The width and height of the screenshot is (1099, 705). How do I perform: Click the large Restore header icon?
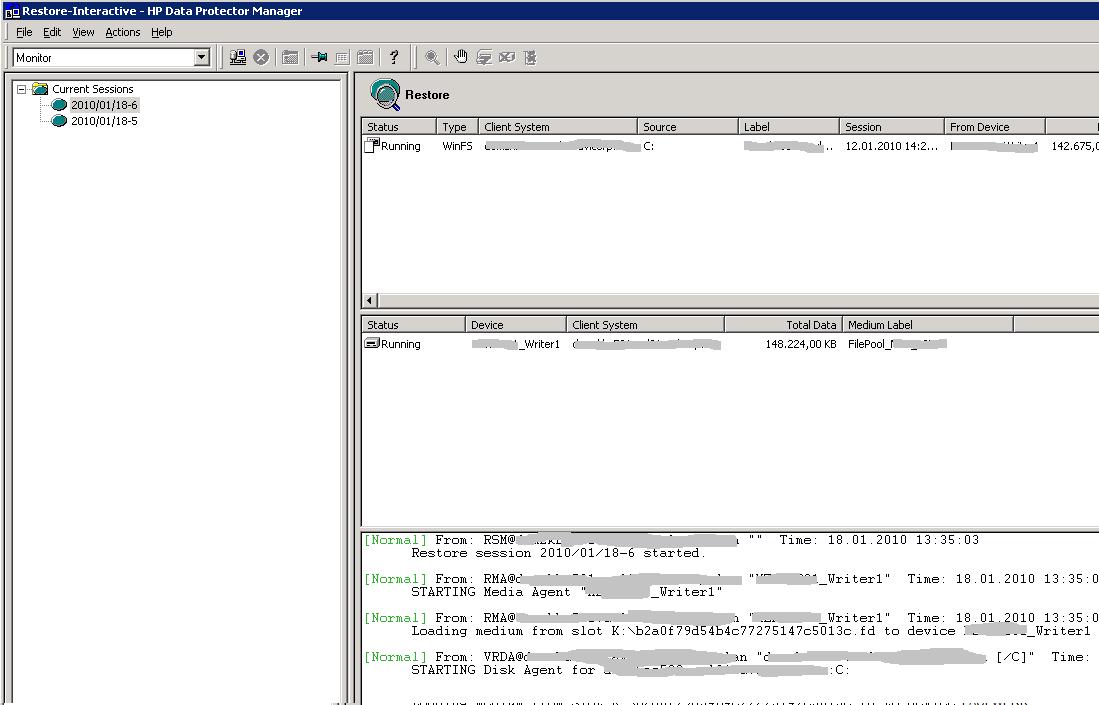[385, 94]
